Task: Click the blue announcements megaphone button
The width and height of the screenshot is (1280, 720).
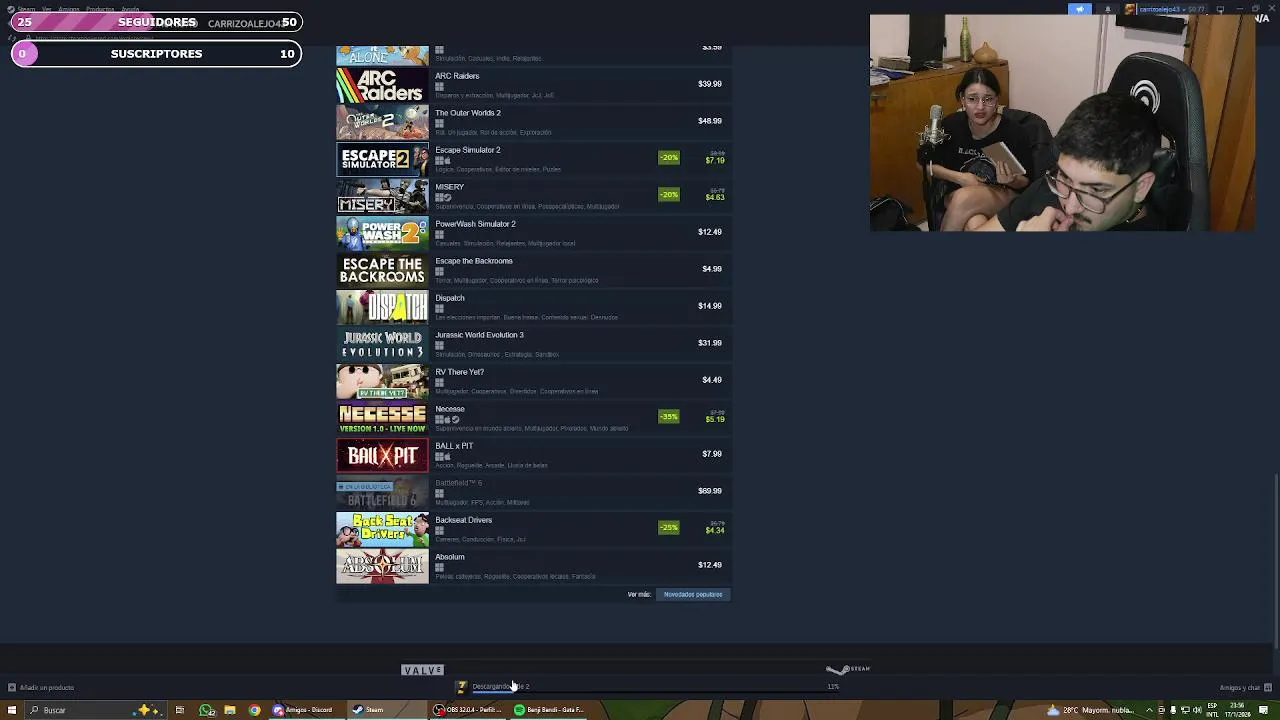Action: coord(1080,9)
